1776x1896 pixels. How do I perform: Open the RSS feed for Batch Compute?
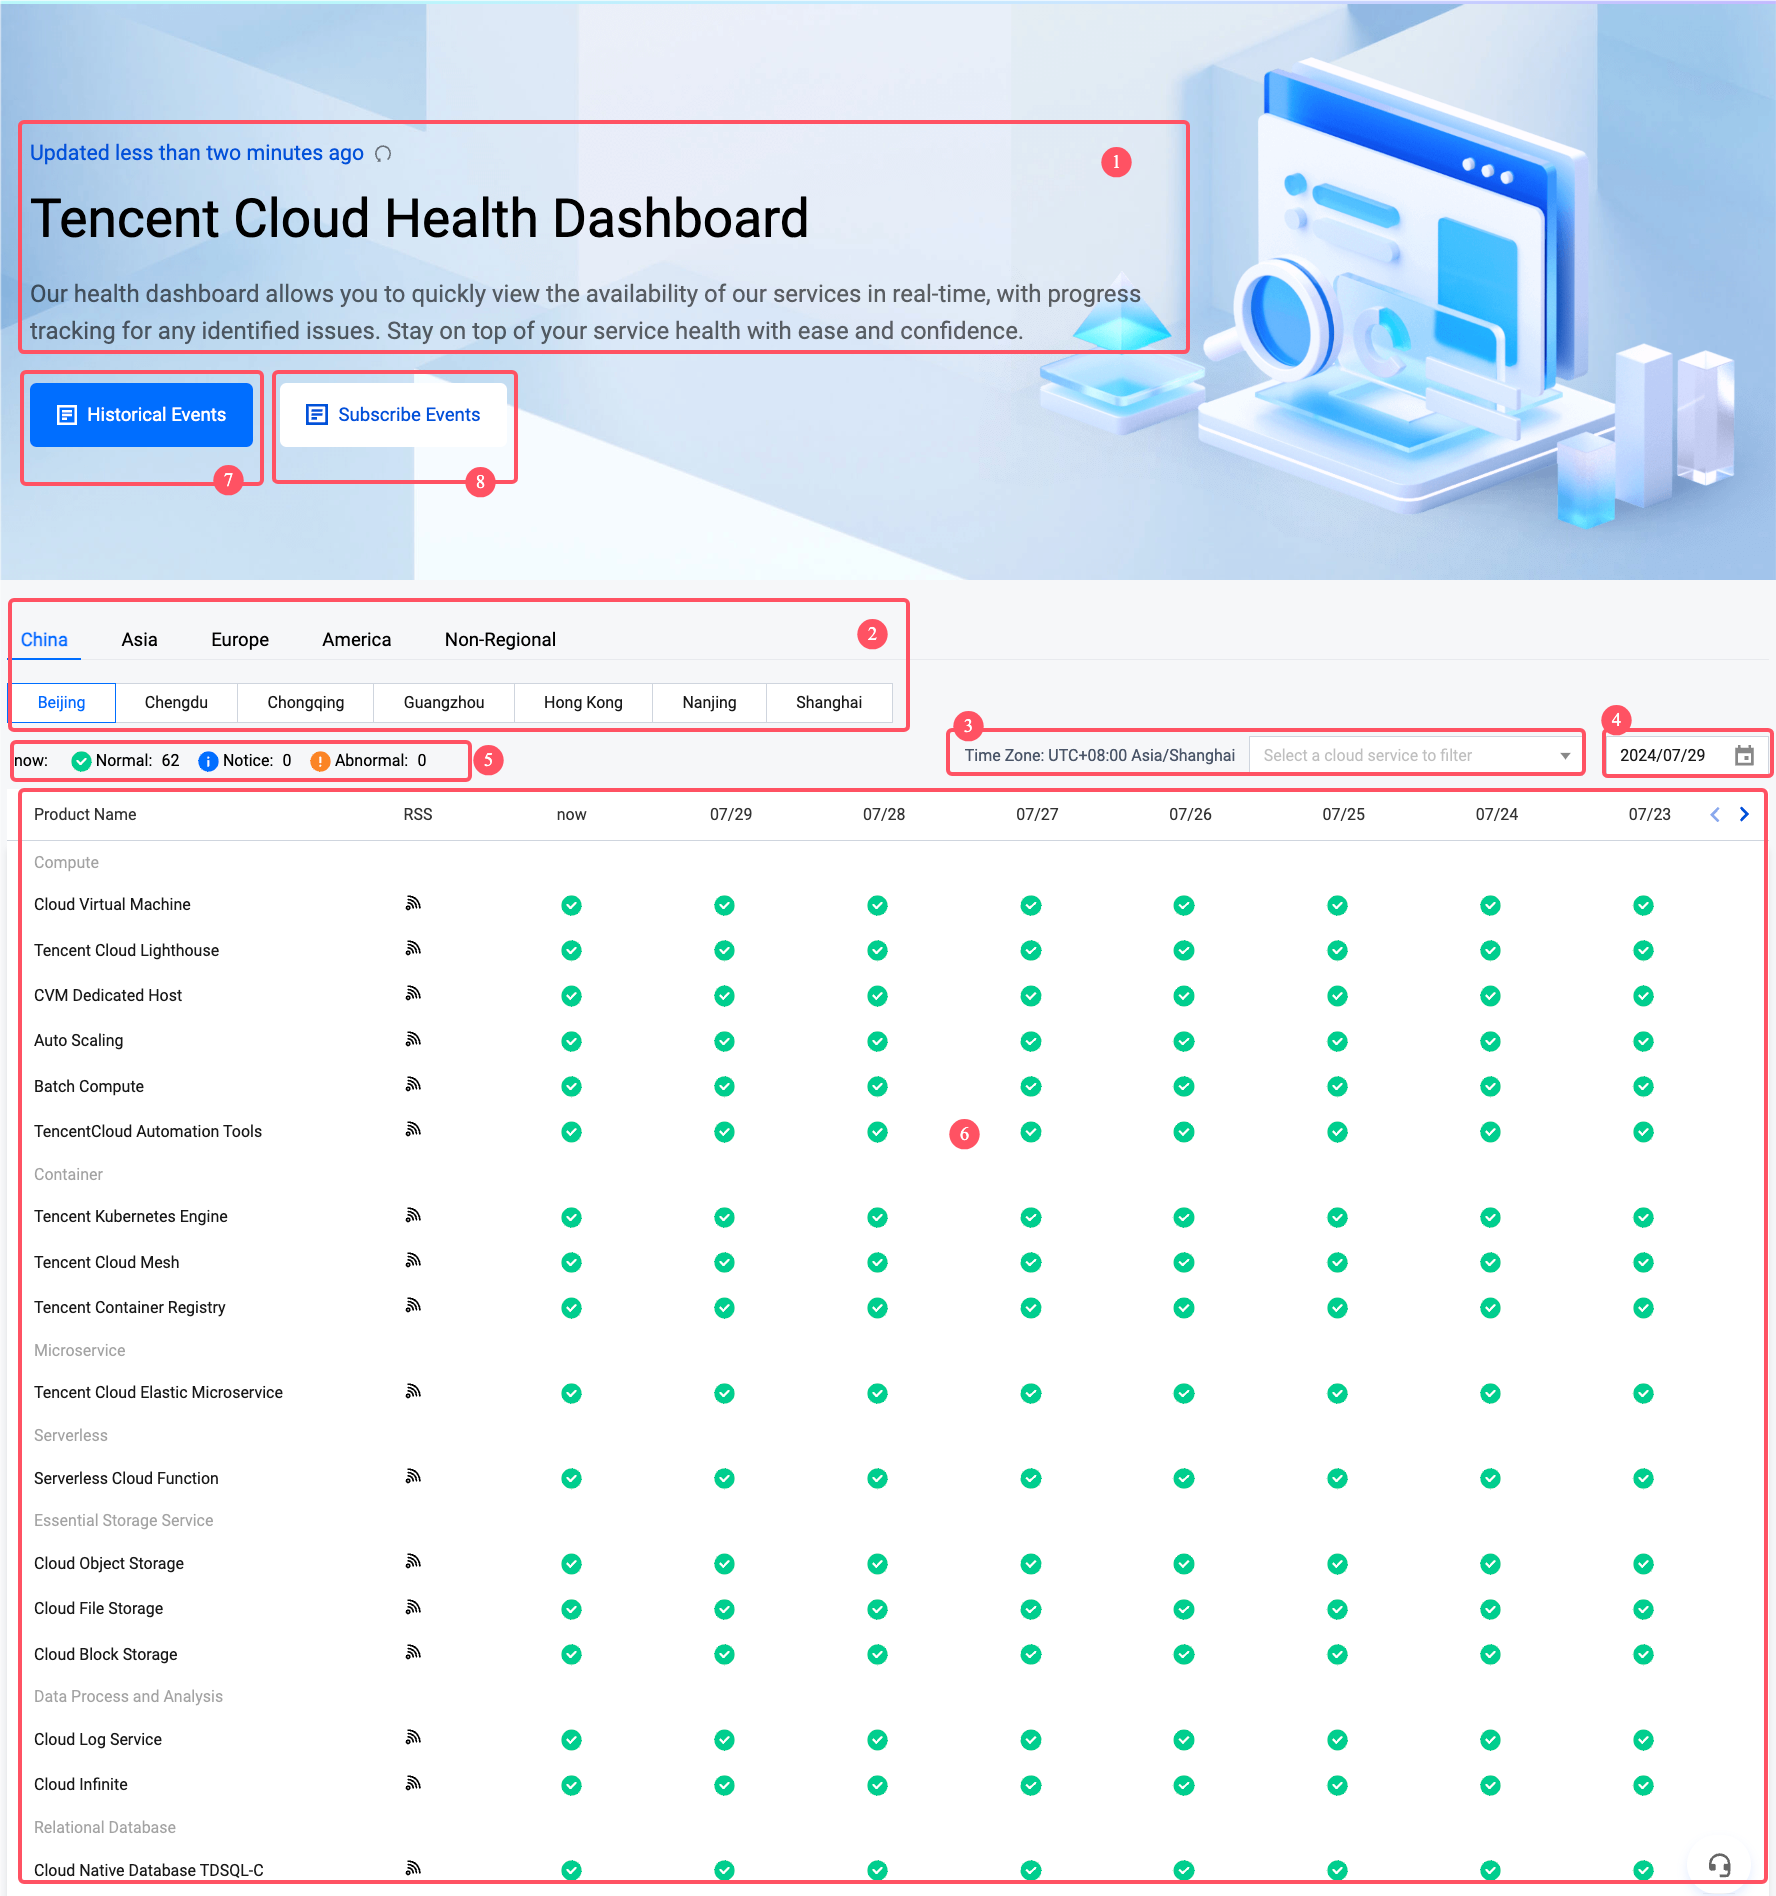413,1085
